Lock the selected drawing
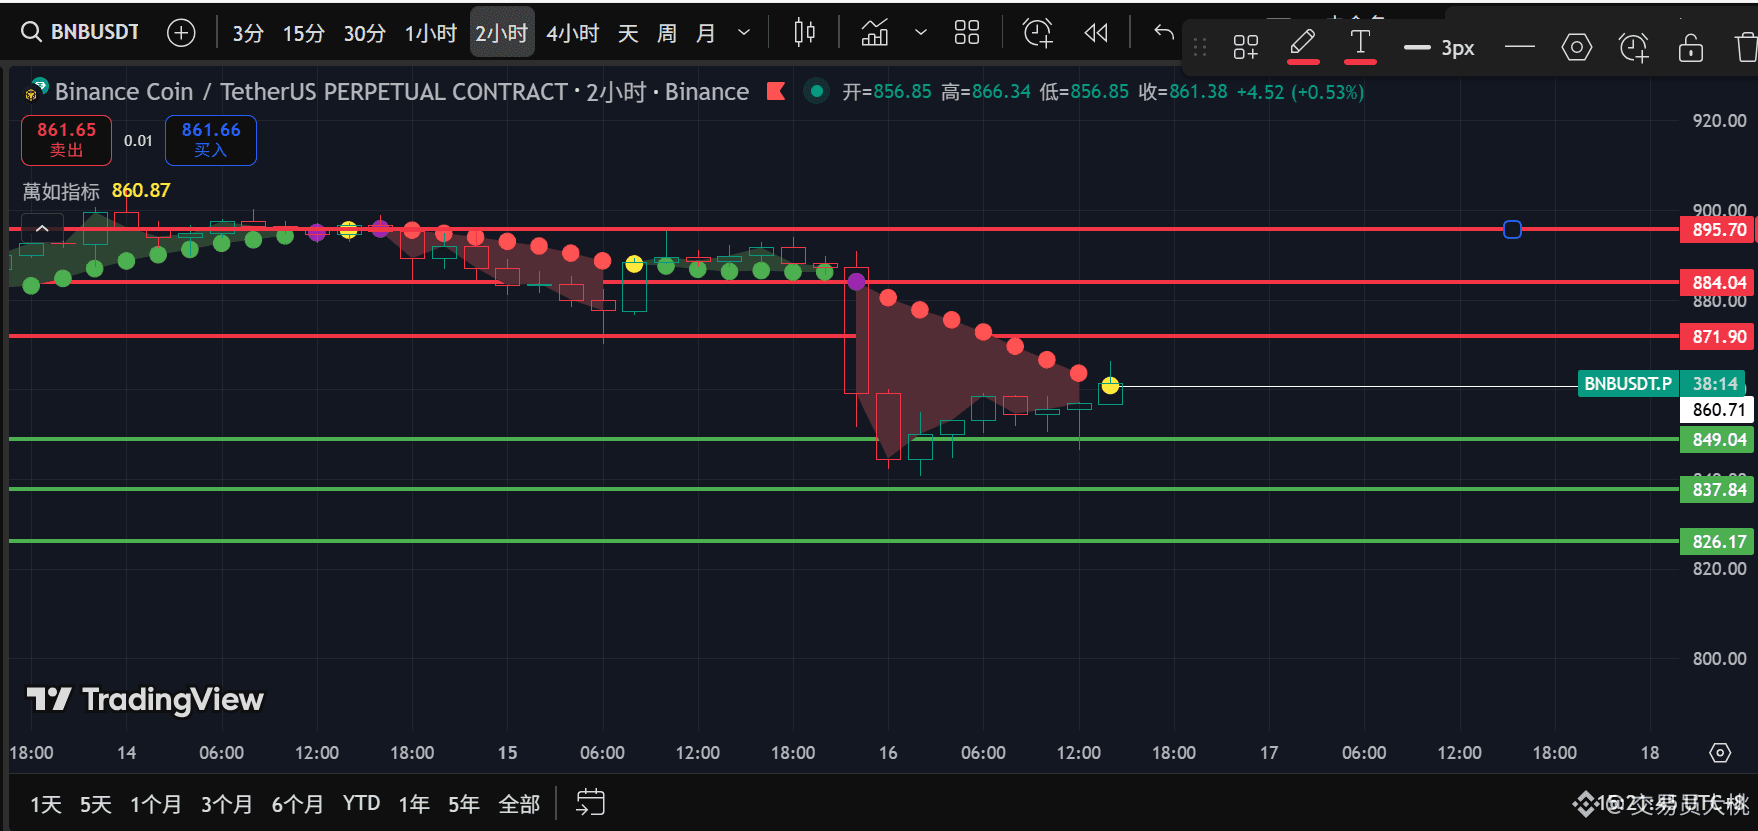Screen dimensions: 1758x831 point(1691,47)
